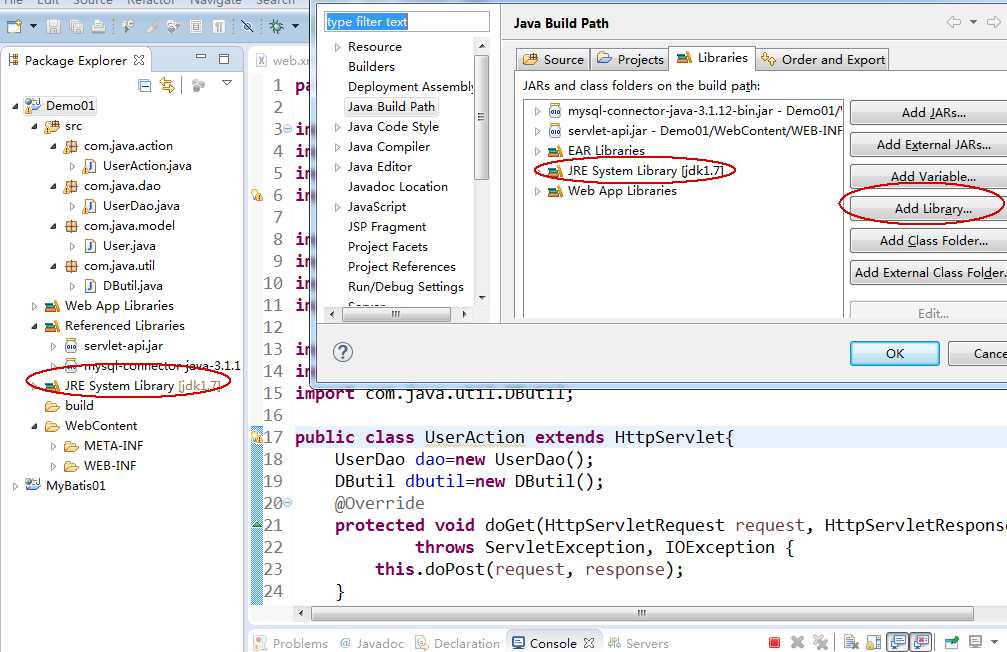Expand the Resource properties category
1007x652 pixels.
337,47
